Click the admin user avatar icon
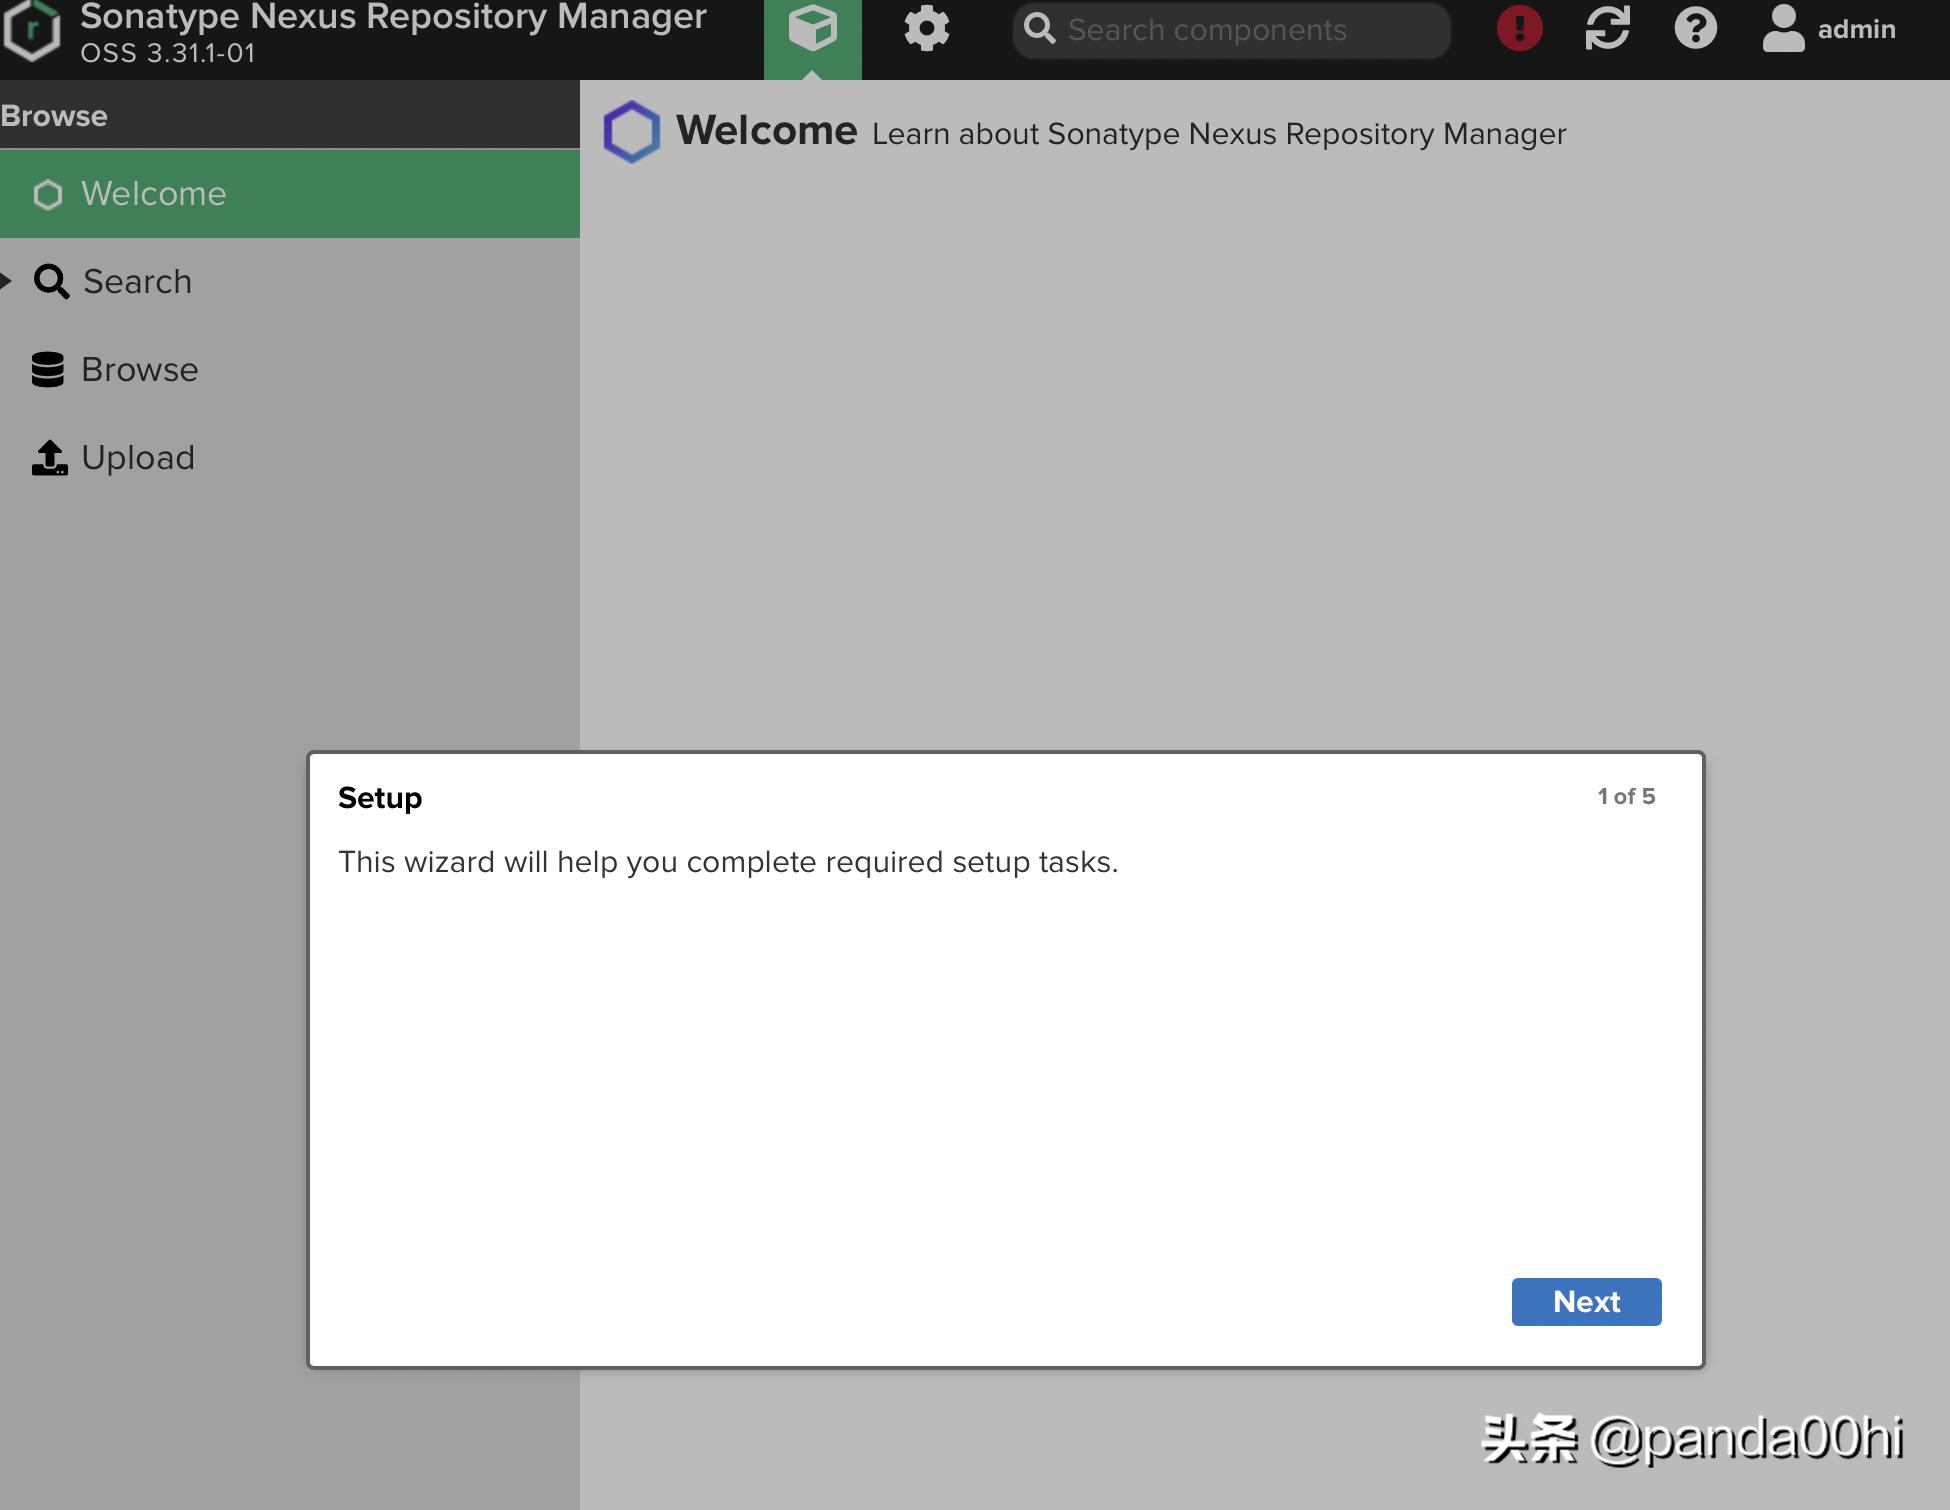The width and height of the screenshot is (1950, 1510). coord(1783,29)
